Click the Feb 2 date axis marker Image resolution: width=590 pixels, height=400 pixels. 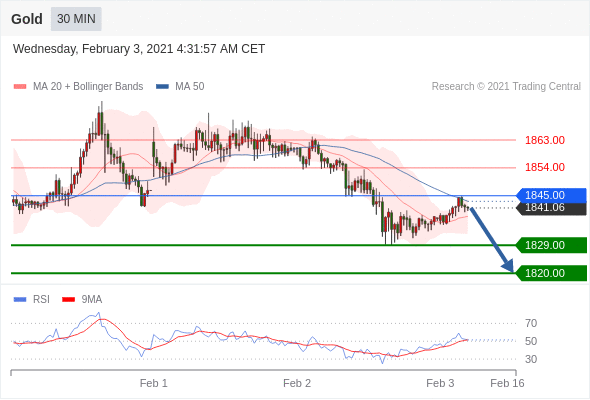[297, 383]
